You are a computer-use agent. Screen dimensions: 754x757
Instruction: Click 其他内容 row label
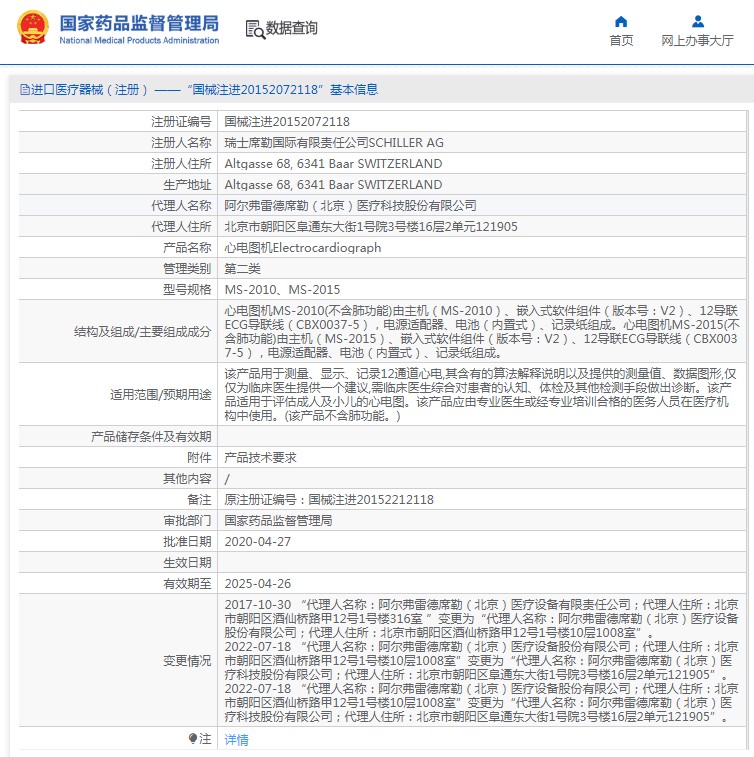point(187,478)
